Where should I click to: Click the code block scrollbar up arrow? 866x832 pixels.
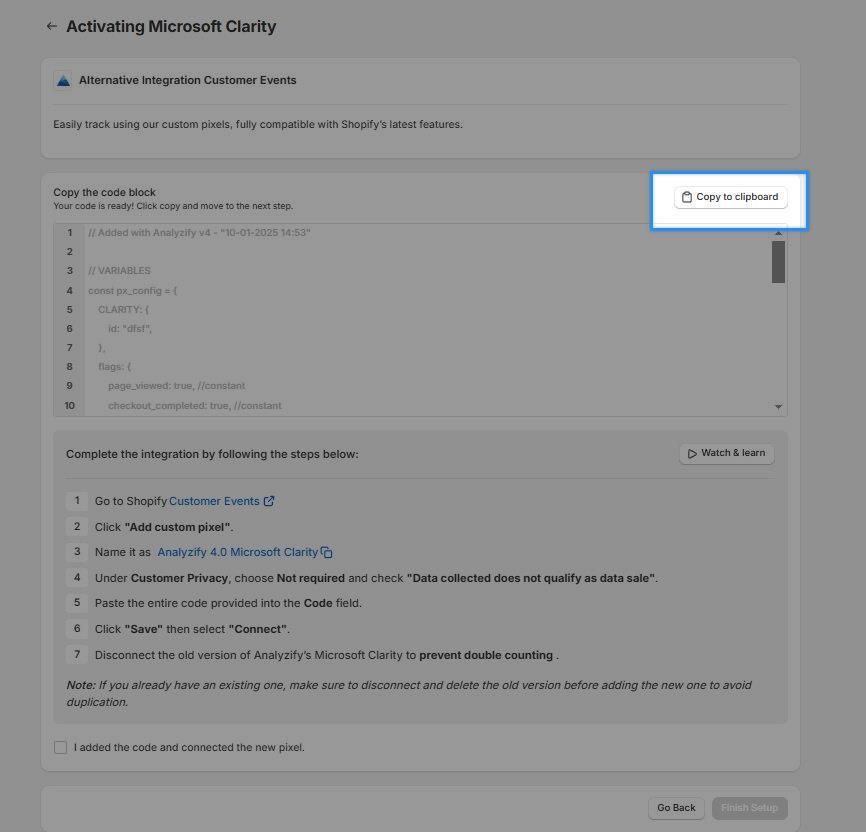tap(778, 233)
